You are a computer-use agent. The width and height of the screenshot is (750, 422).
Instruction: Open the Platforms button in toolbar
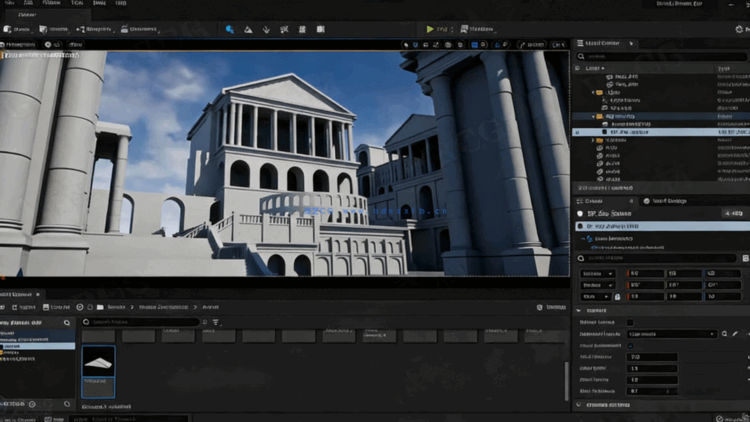[x=476, y=29]
